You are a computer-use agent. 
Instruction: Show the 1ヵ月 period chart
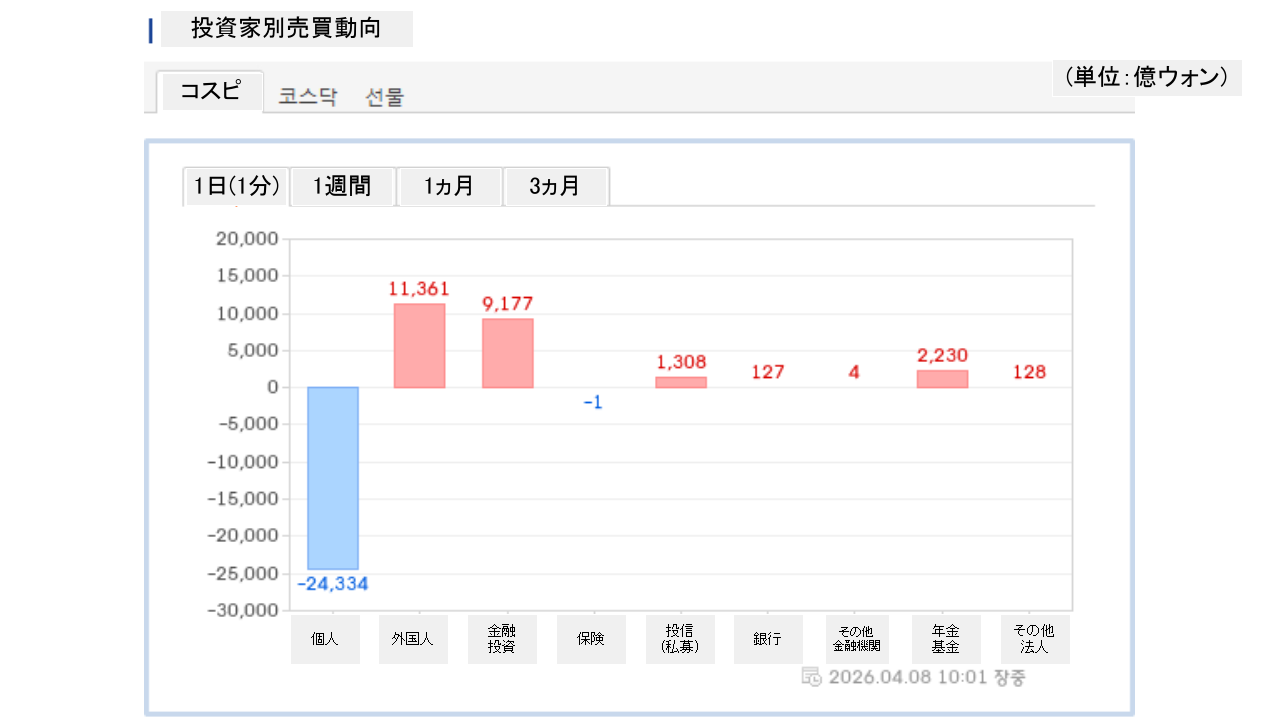tap(449, 187)
